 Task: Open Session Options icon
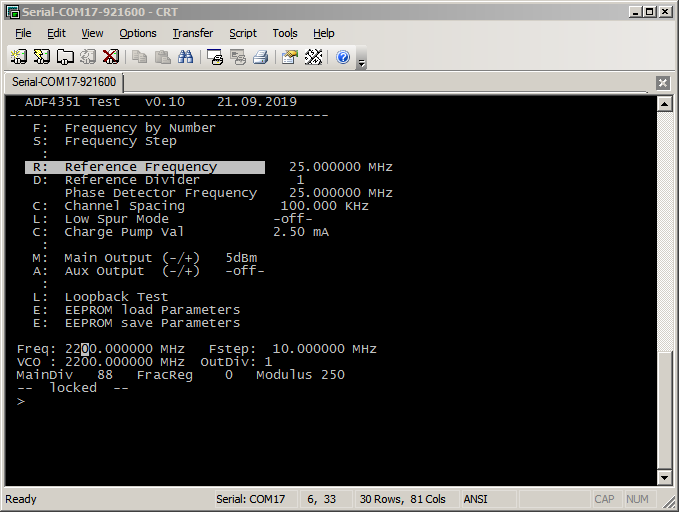pyautogui.click(x=290, y=57)
